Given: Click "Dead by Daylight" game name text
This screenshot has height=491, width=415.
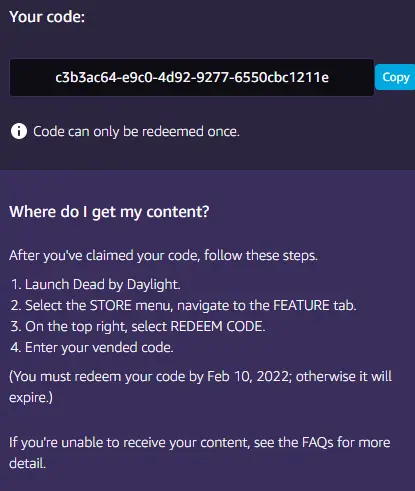Looking at the screenshot, I should click(x=126, y=284).
